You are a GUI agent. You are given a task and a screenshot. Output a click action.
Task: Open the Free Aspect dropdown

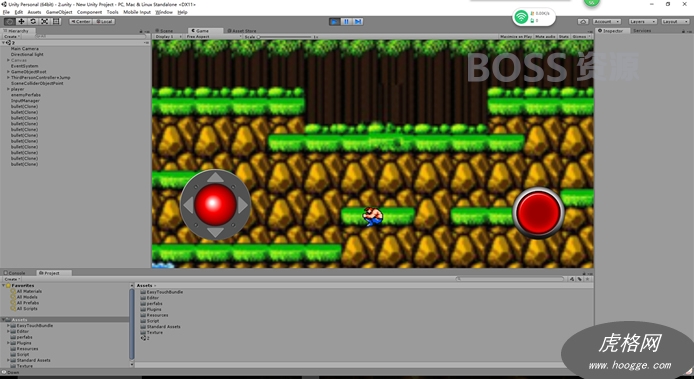tap(213, 36)
